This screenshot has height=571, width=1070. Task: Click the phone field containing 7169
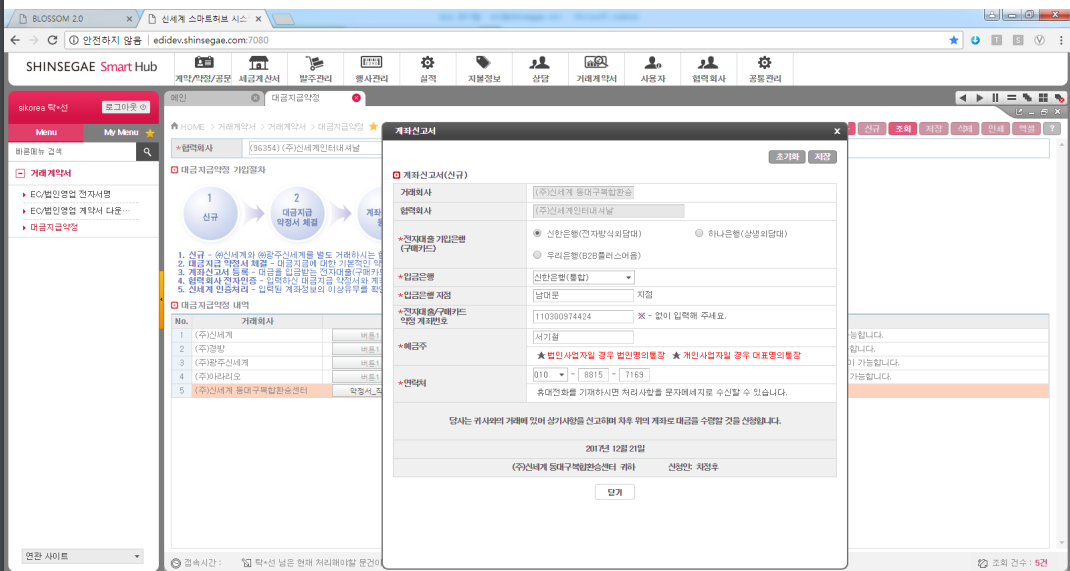(x=634, y=375)
